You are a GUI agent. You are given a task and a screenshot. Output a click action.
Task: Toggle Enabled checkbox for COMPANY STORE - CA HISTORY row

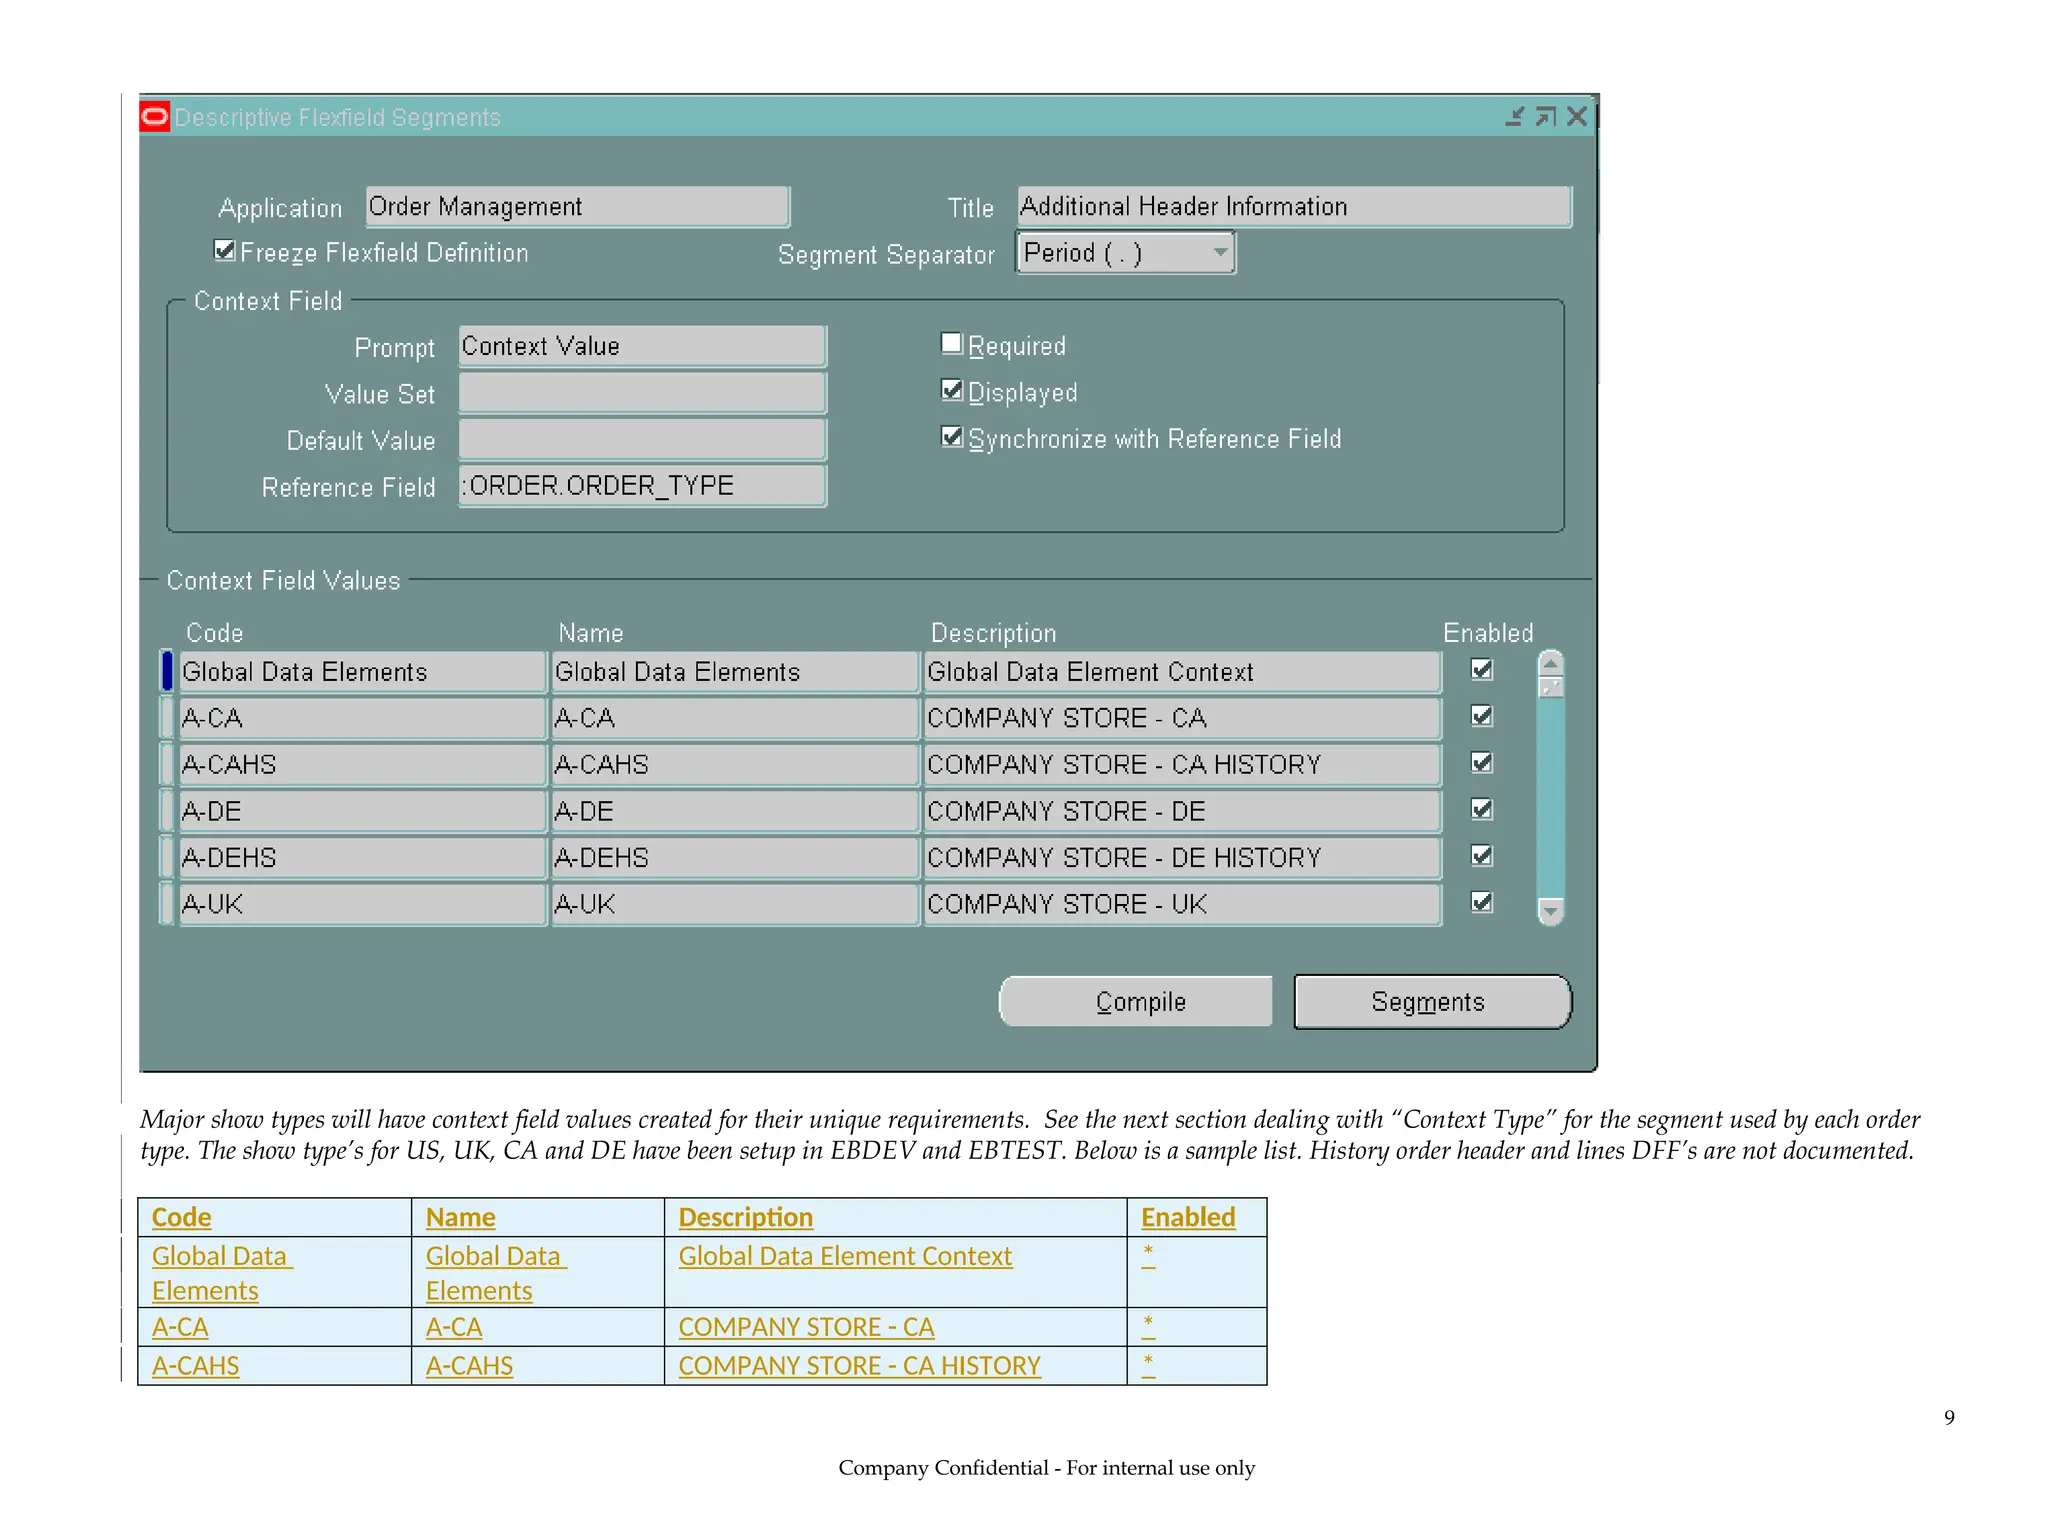click(x=1482, y=763)
